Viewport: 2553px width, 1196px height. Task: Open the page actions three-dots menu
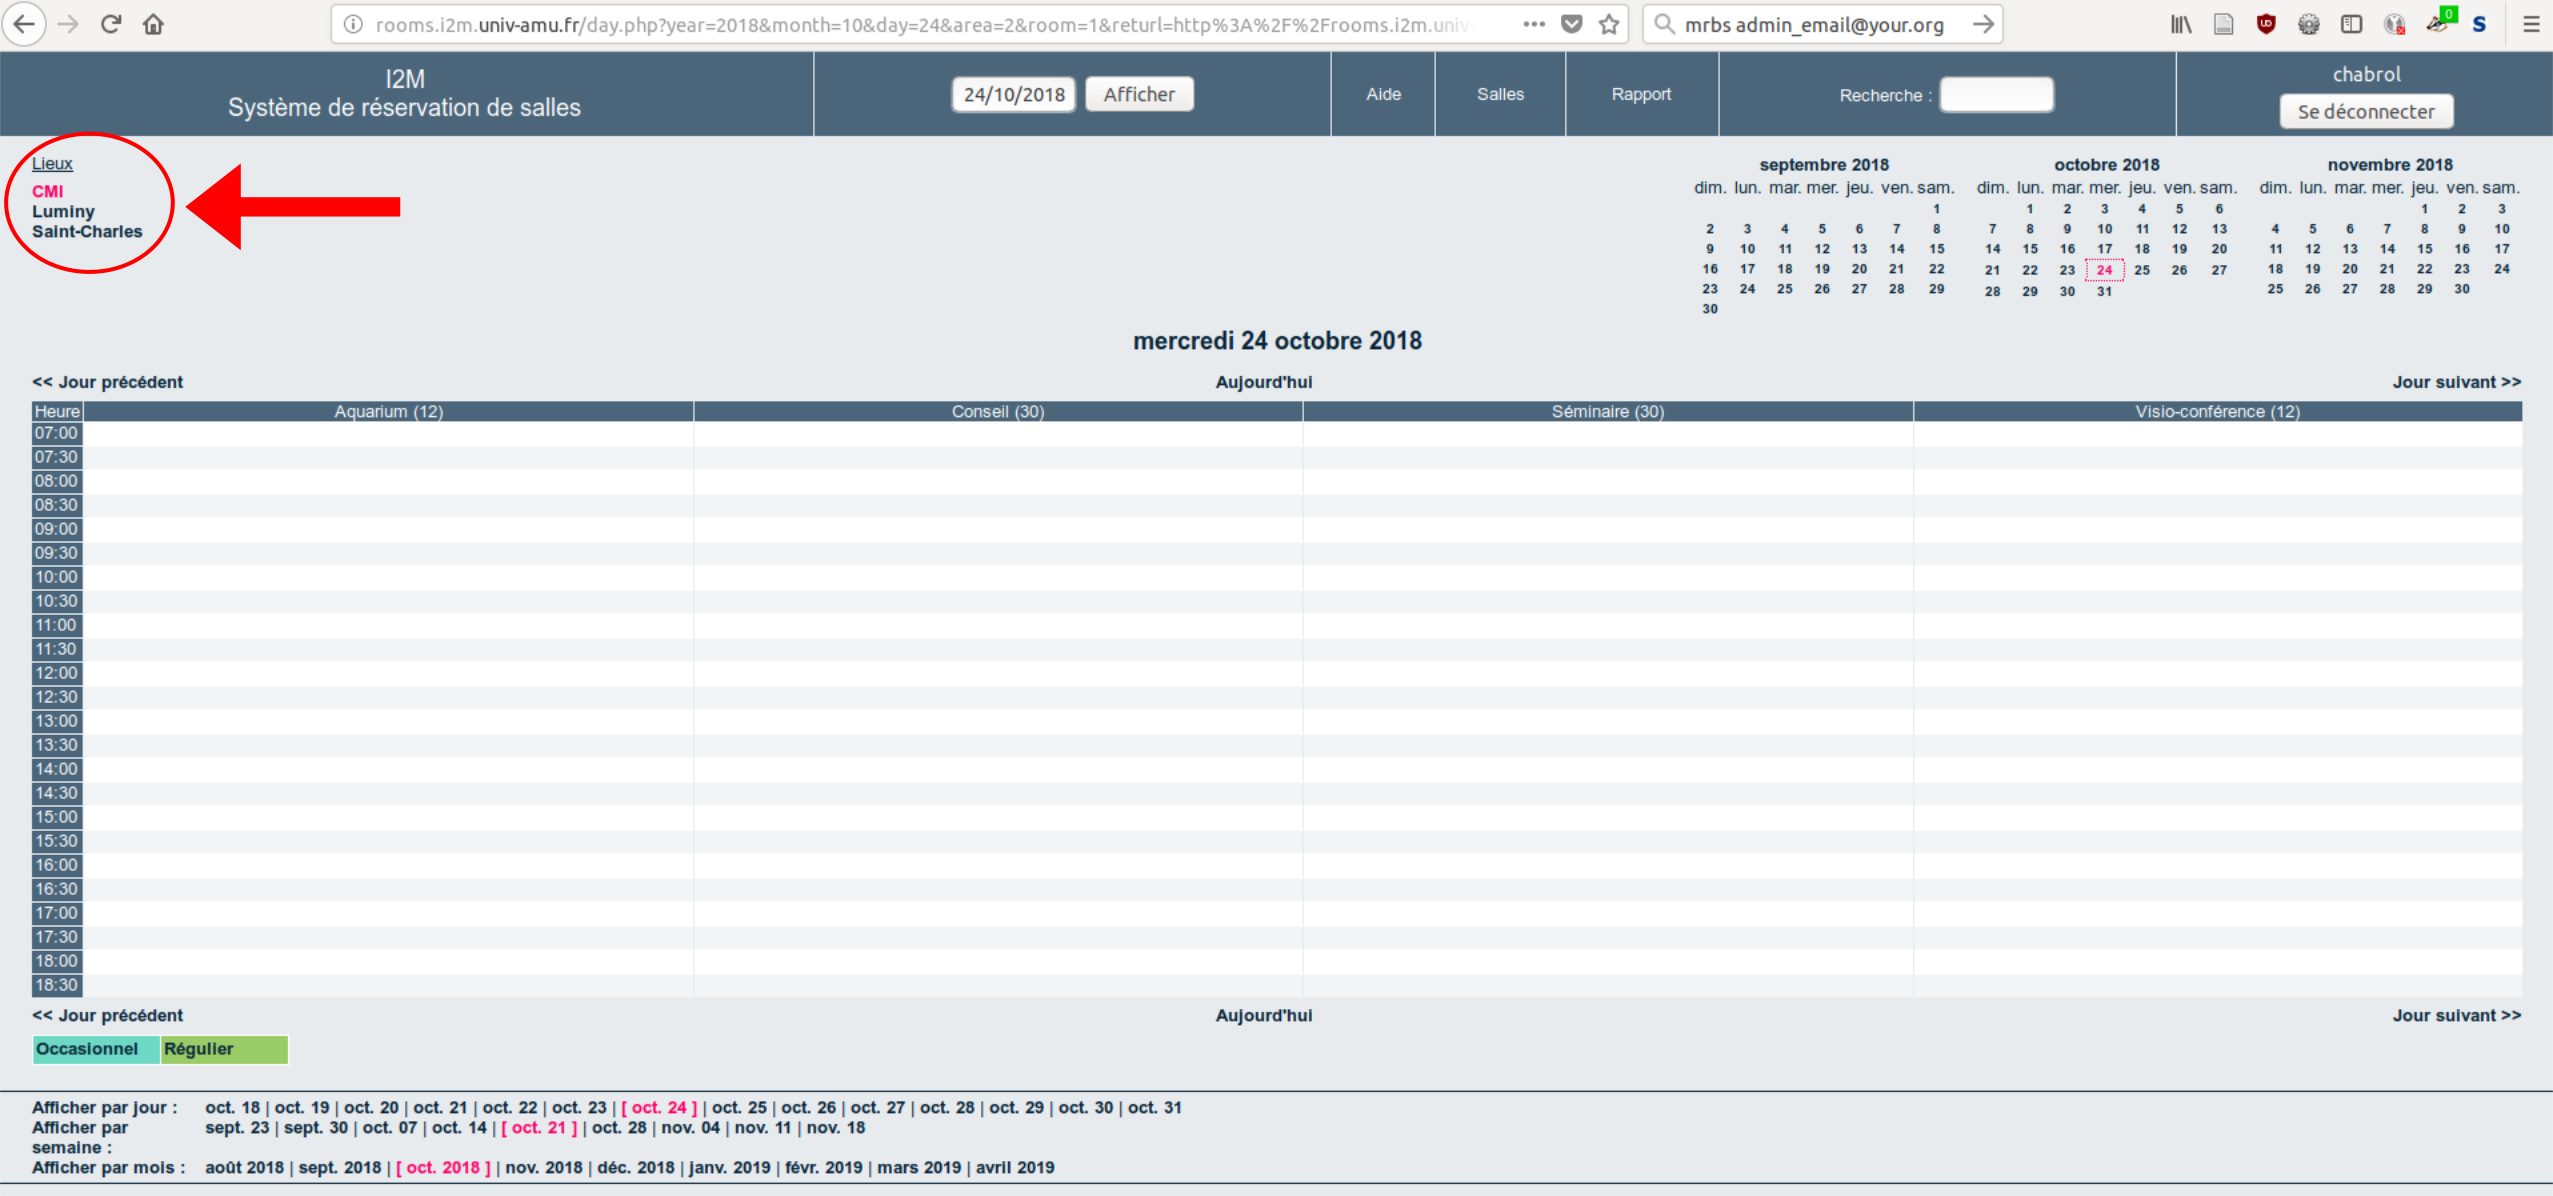click(1534, 24)
